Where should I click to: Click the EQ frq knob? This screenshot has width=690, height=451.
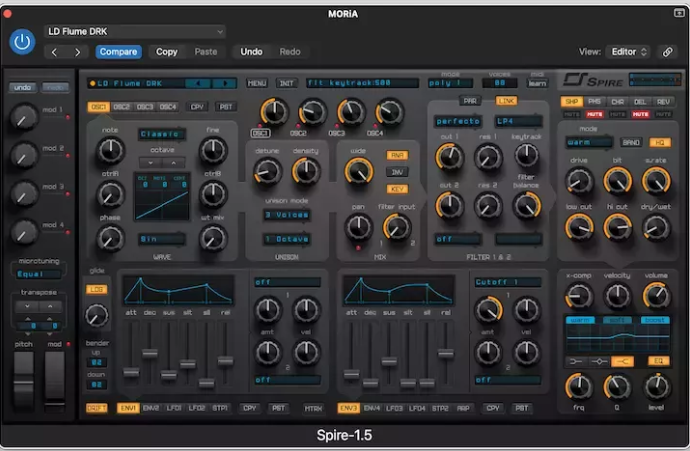[x=579, y=387]
